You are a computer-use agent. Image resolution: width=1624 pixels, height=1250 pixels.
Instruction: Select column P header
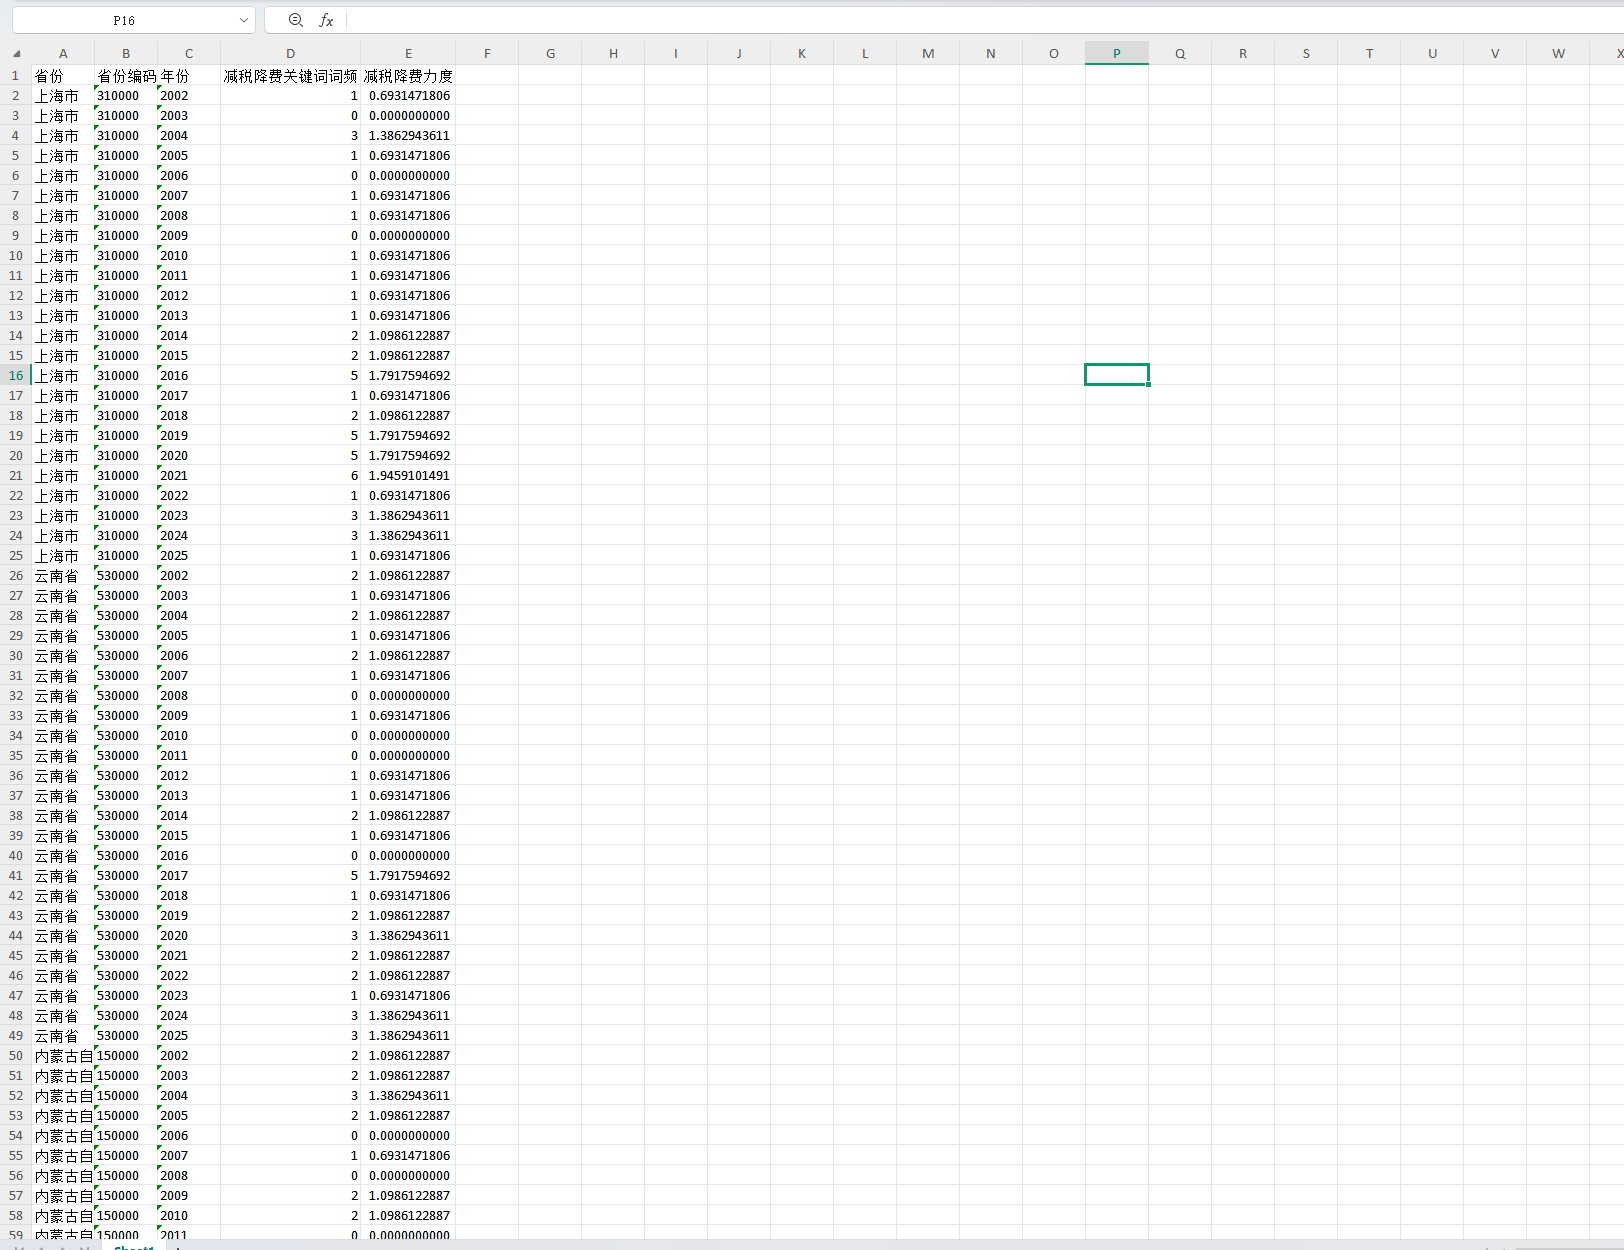(1117, 54)
